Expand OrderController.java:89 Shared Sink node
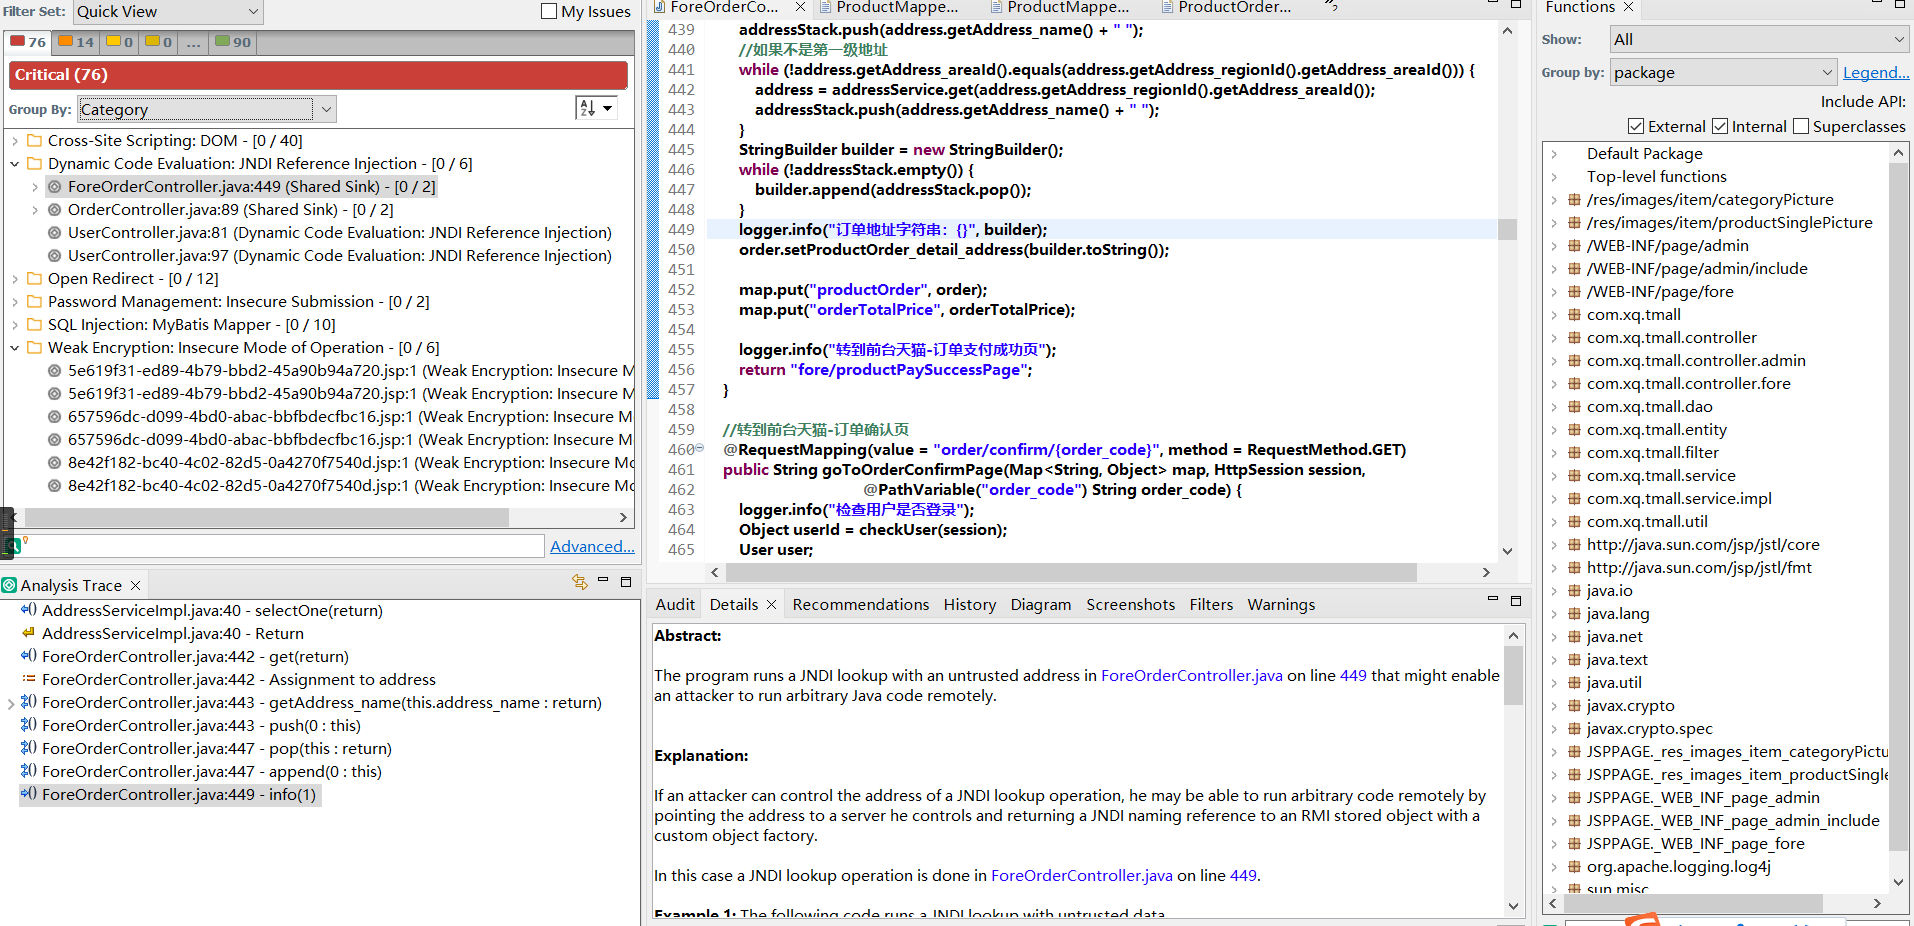The image size is (1914, 926). pyautogui.click(x=35, y=210)
